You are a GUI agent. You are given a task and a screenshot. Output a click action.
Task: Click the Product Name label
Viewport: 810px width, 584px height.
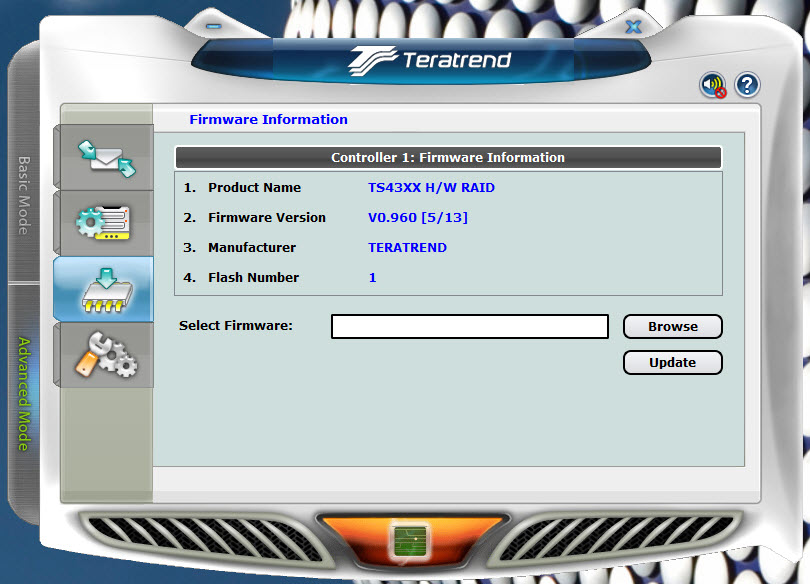[254, 187]
